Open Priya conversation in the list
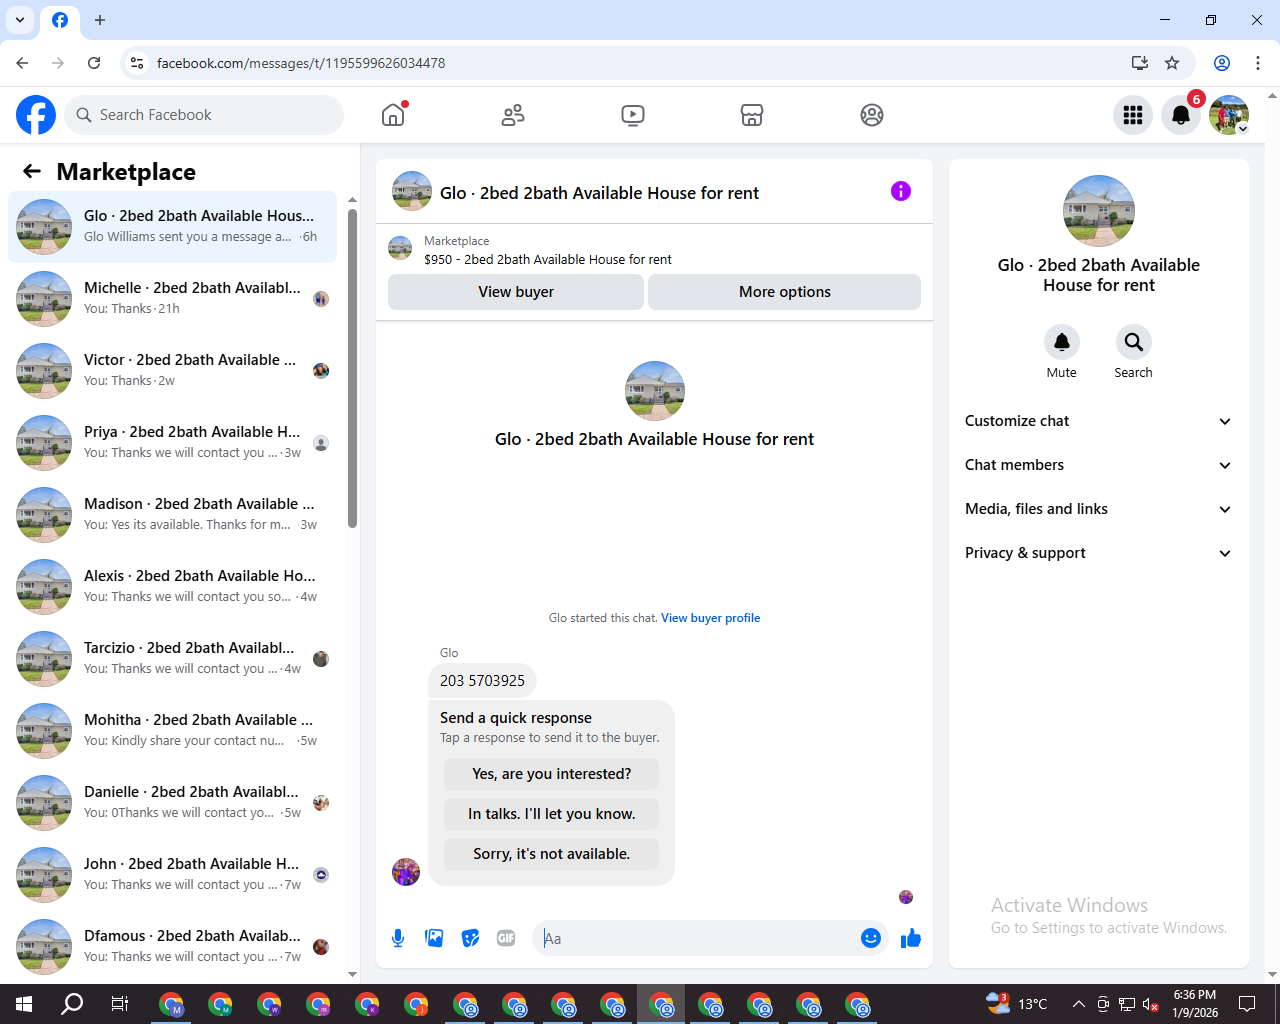 tap(173, 443)
